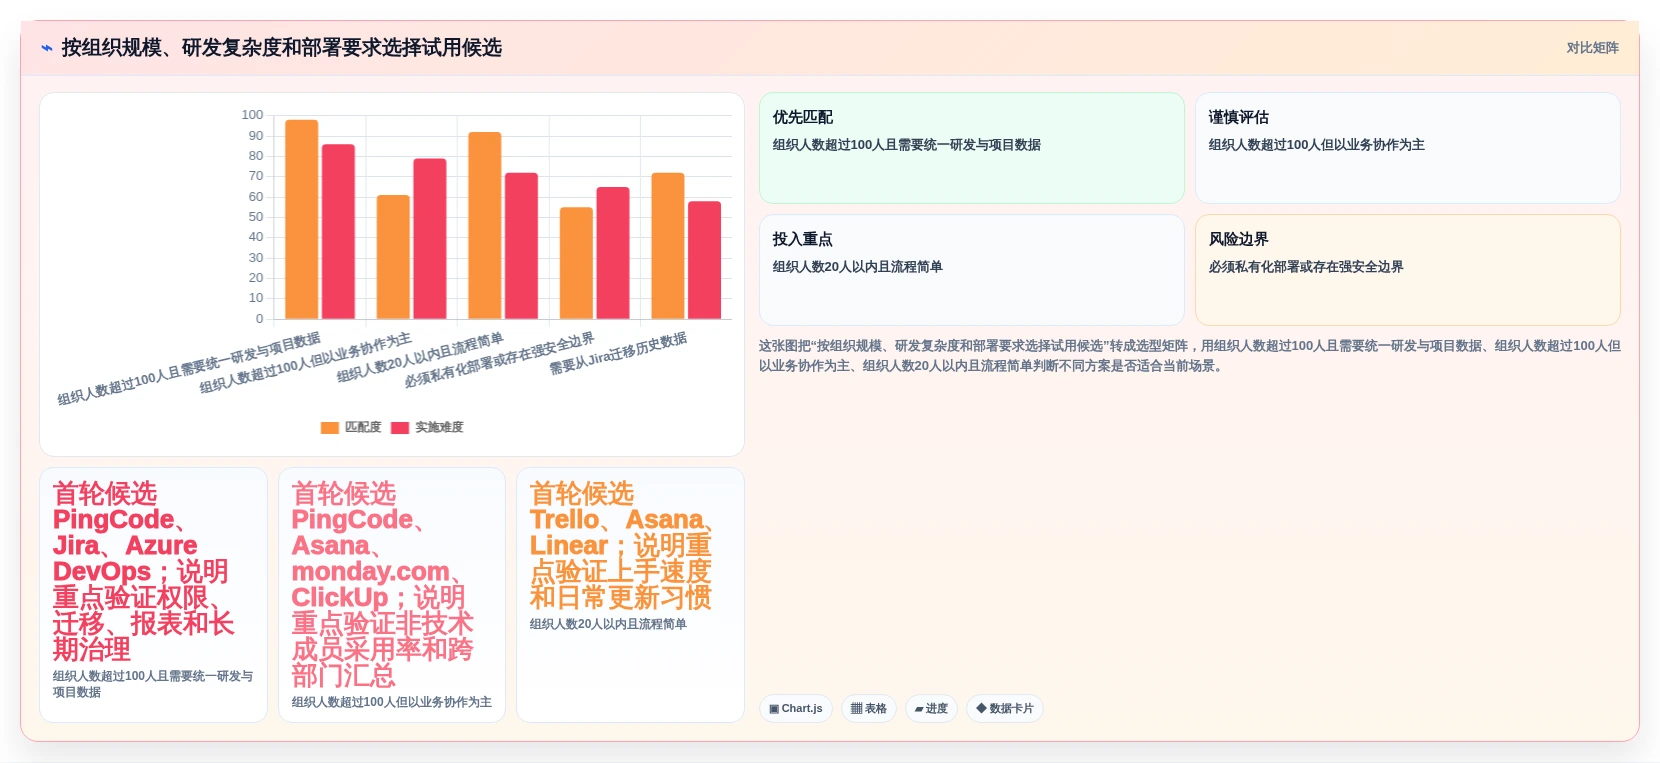
Task: Toggle the 匹配度 orange legend swatch
Action: [329, 427]
